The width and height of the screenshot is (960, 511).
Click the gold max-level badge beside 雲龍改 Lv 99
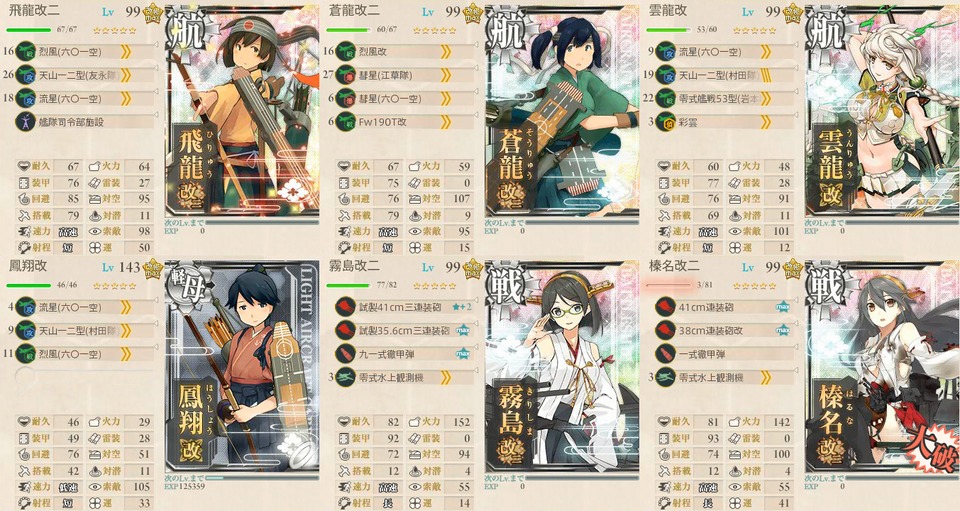(x=792, y=12)
